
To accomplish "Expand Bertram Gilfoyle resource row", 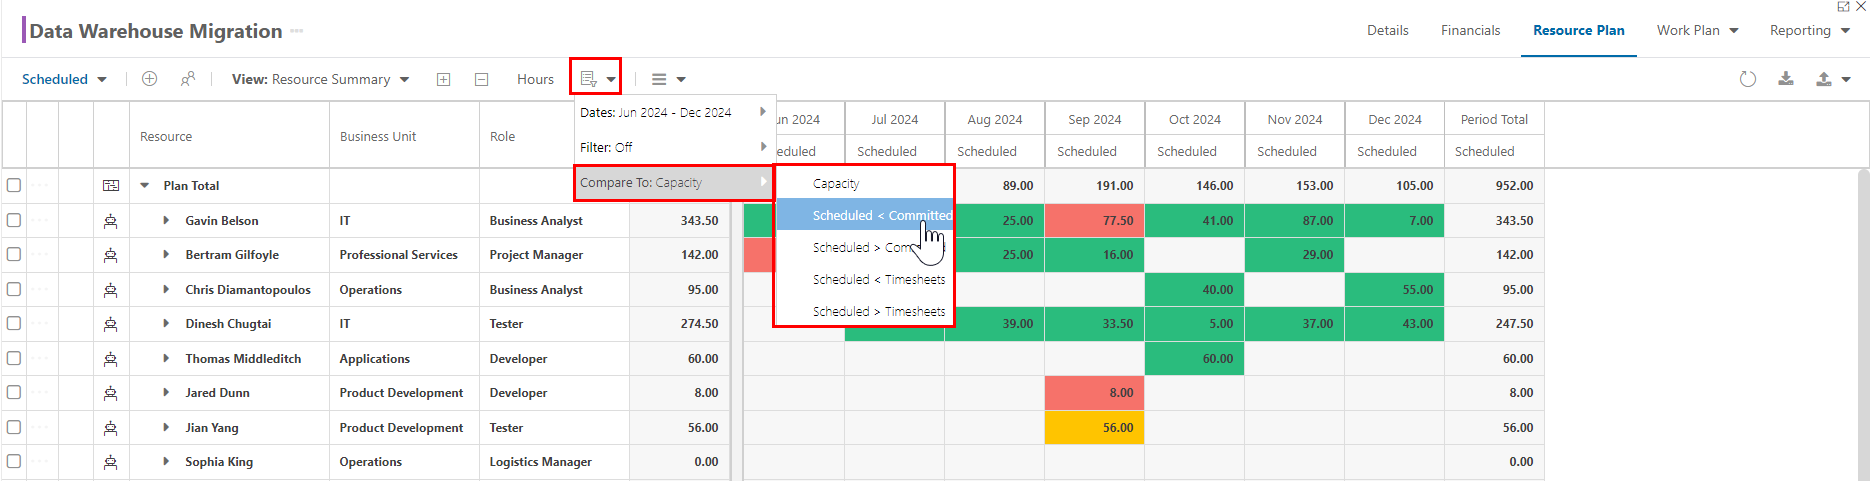I will coord(166,255).
